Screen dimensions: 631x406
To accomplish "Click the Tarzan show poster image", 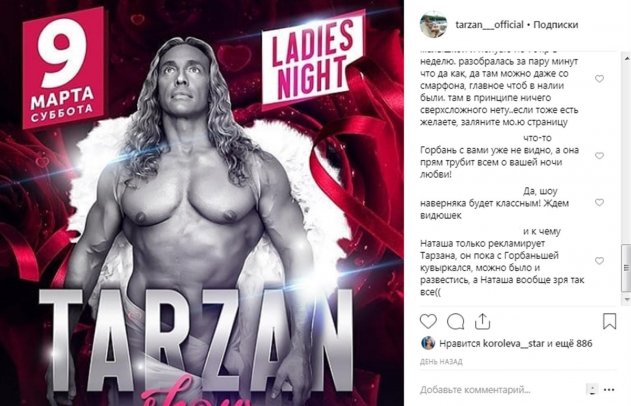I will click(x=202, y=203).
